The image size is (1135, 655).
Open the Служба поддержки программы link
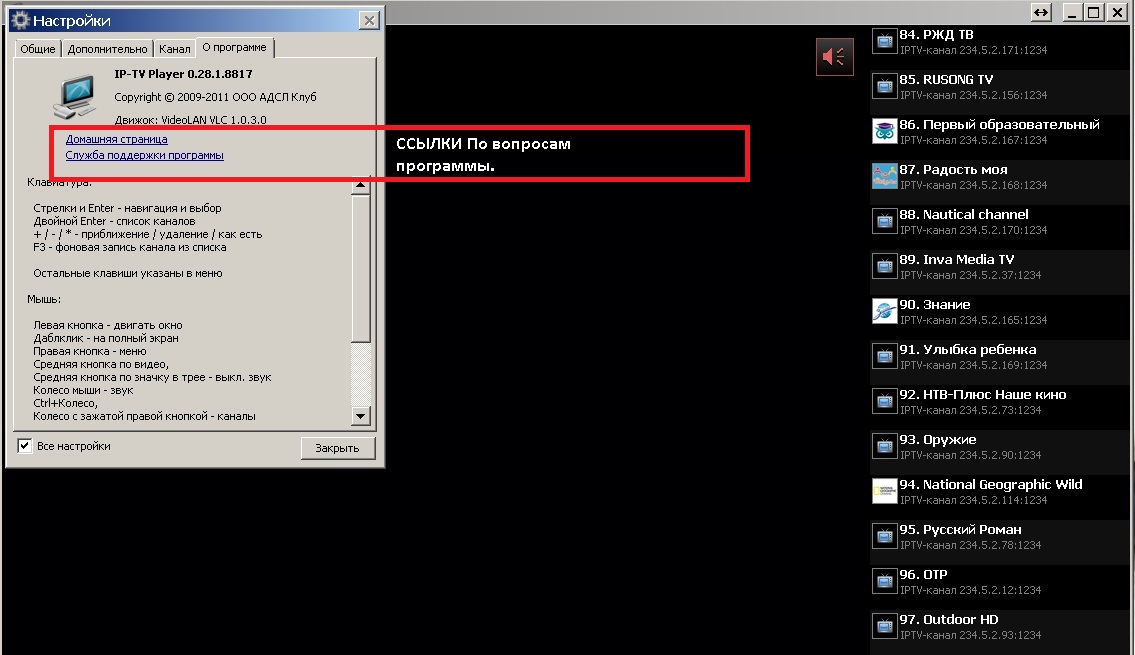point(145,155)
